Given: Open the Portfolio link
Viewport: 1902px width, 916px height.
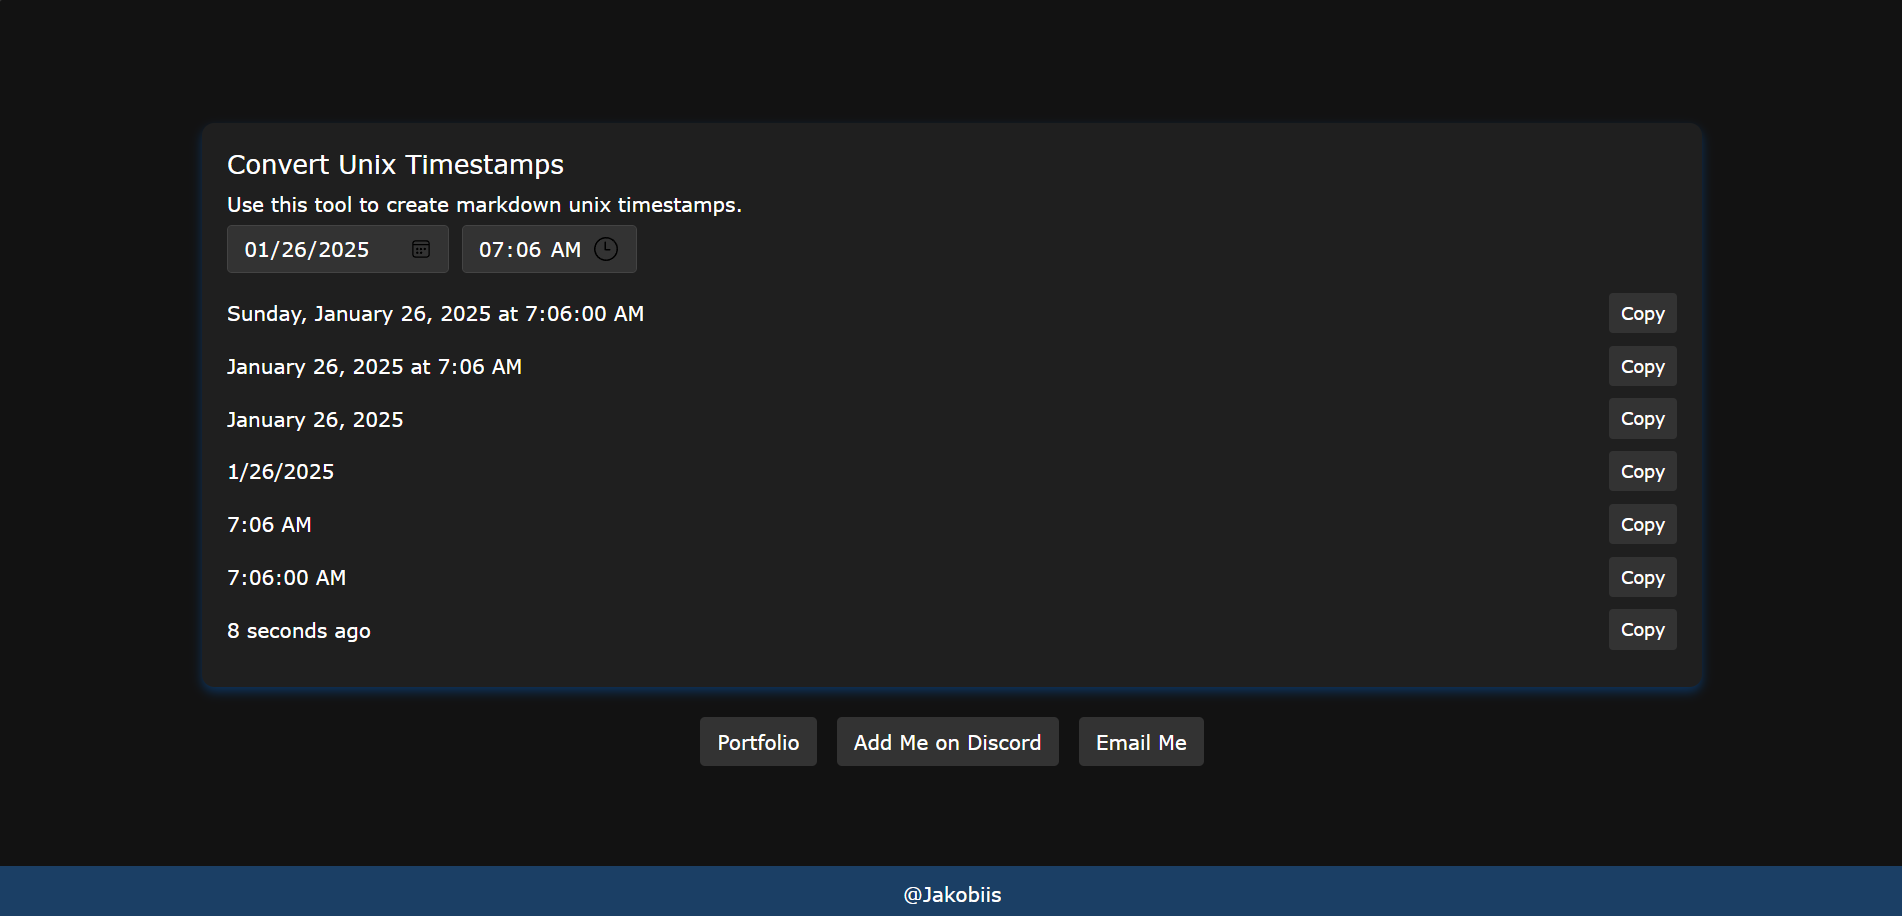Looking at the screenshot, I should coord(758,742).
